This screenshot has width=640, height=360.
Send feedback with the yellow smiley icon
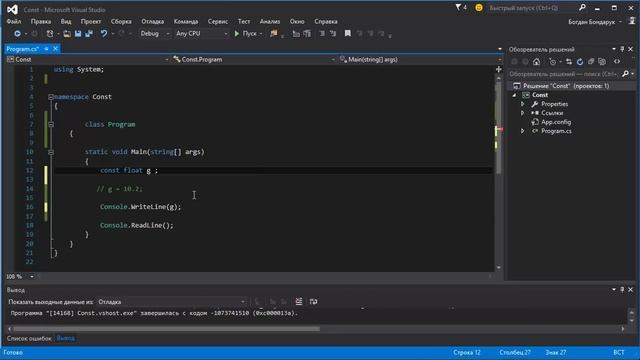point(479,7)
